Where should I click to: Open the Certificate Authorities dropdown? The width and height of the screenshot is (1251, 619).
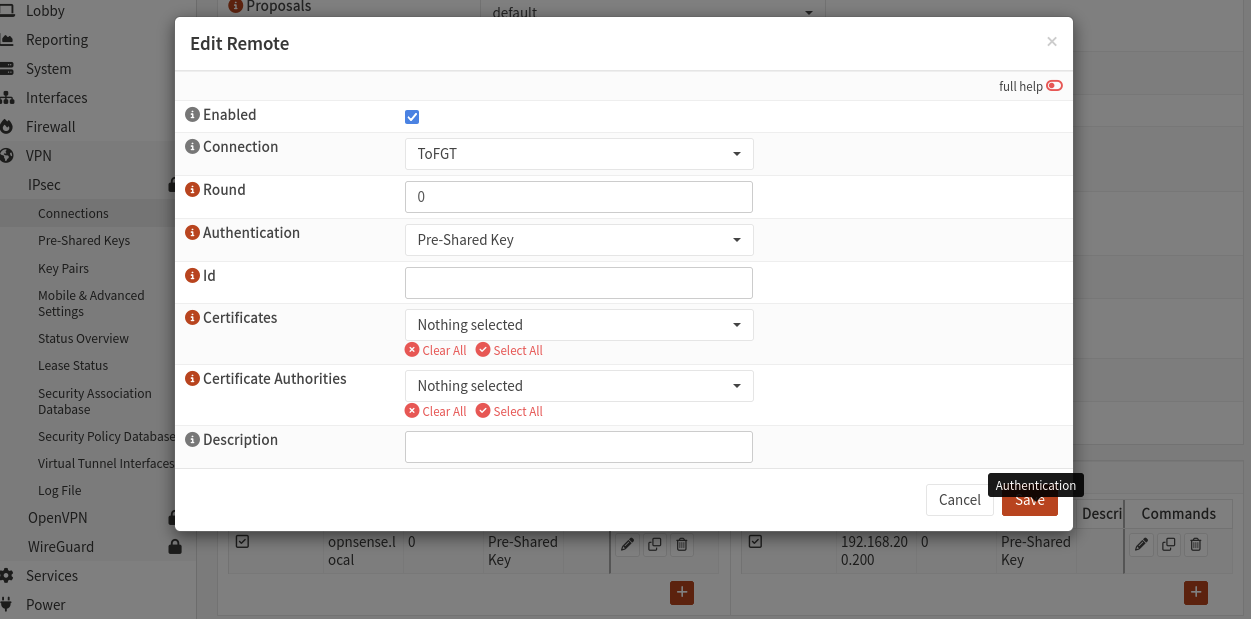[x=579, y=386]
